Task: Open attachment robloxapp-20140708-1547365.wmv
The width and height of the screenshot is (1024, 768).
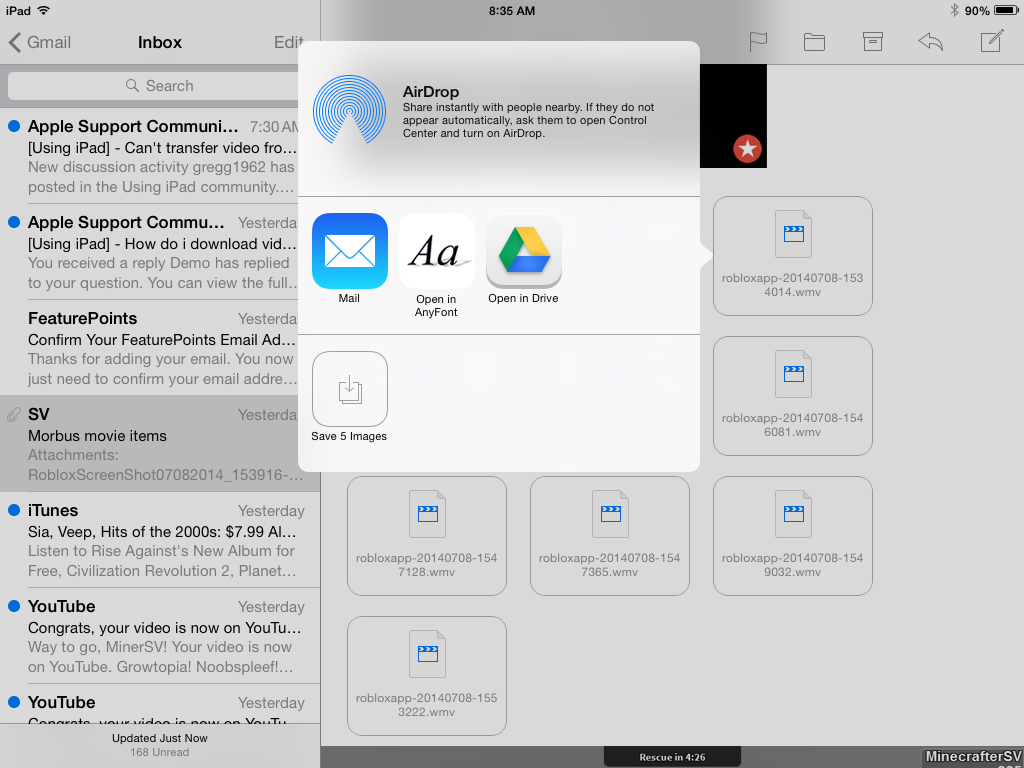Action: pos(610,536)
